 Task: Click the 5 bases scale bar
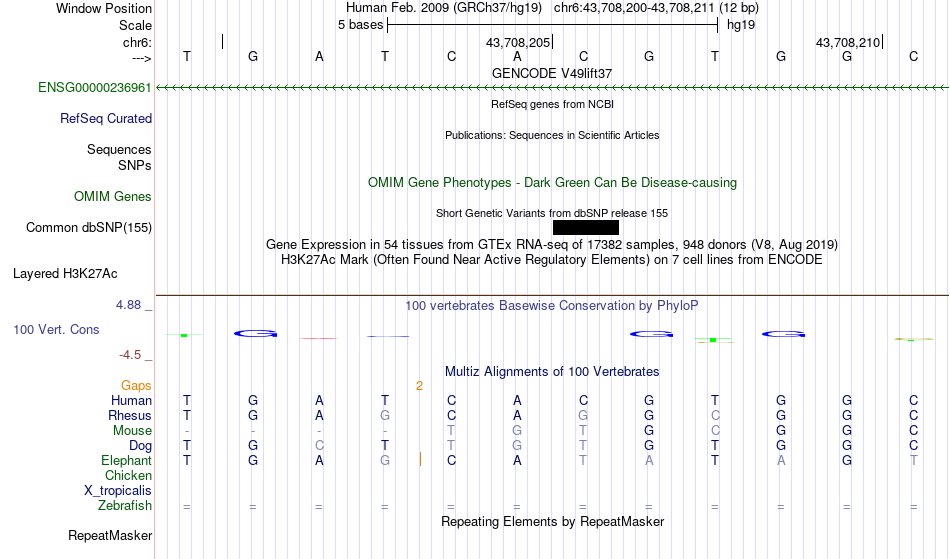tap(553, 25)
